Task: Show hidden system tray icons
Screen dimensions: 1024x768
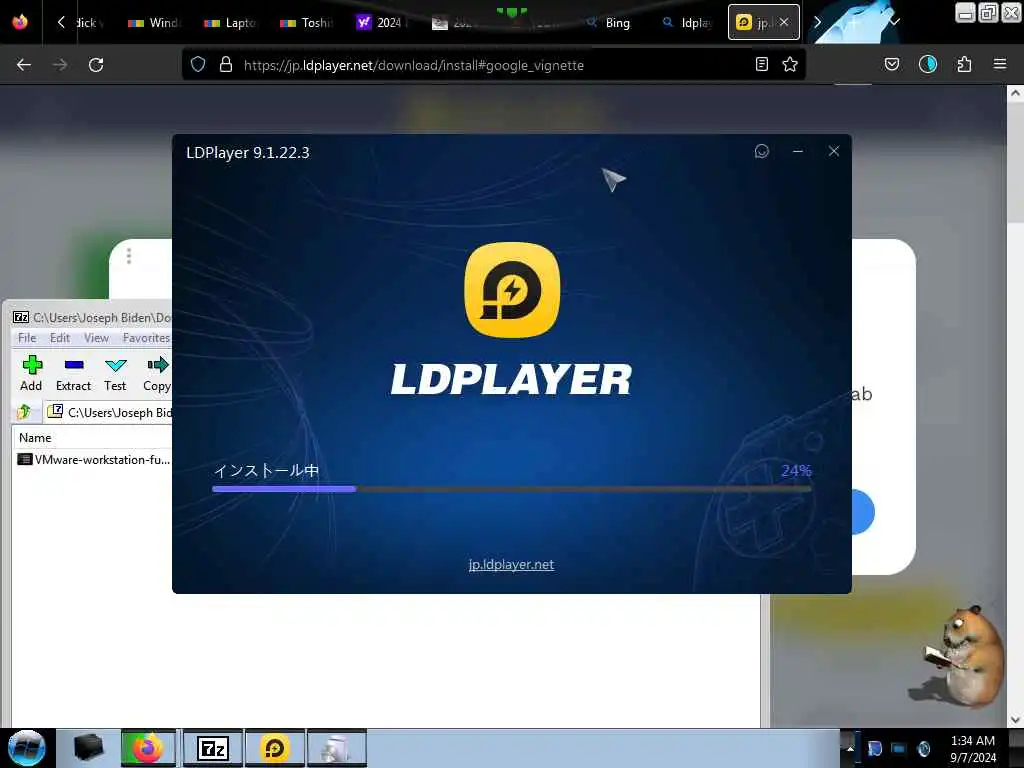Action: coord(850,748)
